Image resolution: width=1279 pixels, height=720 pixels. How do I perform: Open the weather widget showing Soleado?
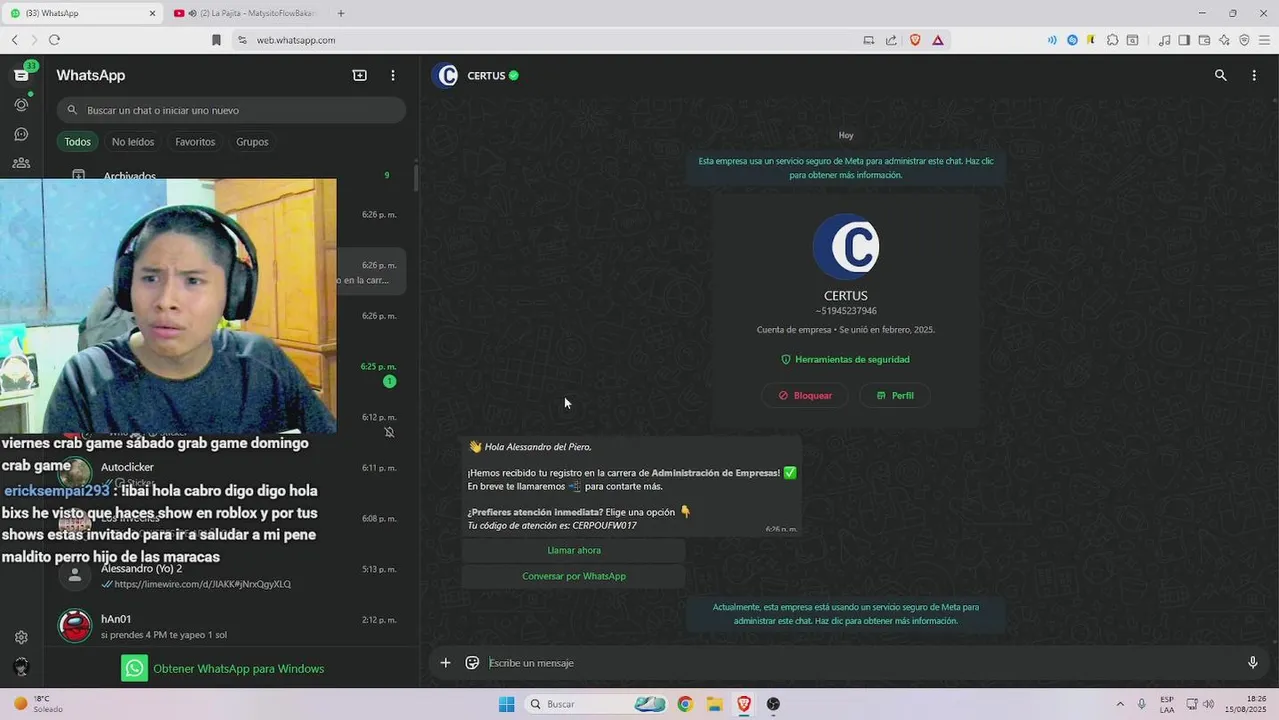[x=38, y=704]
